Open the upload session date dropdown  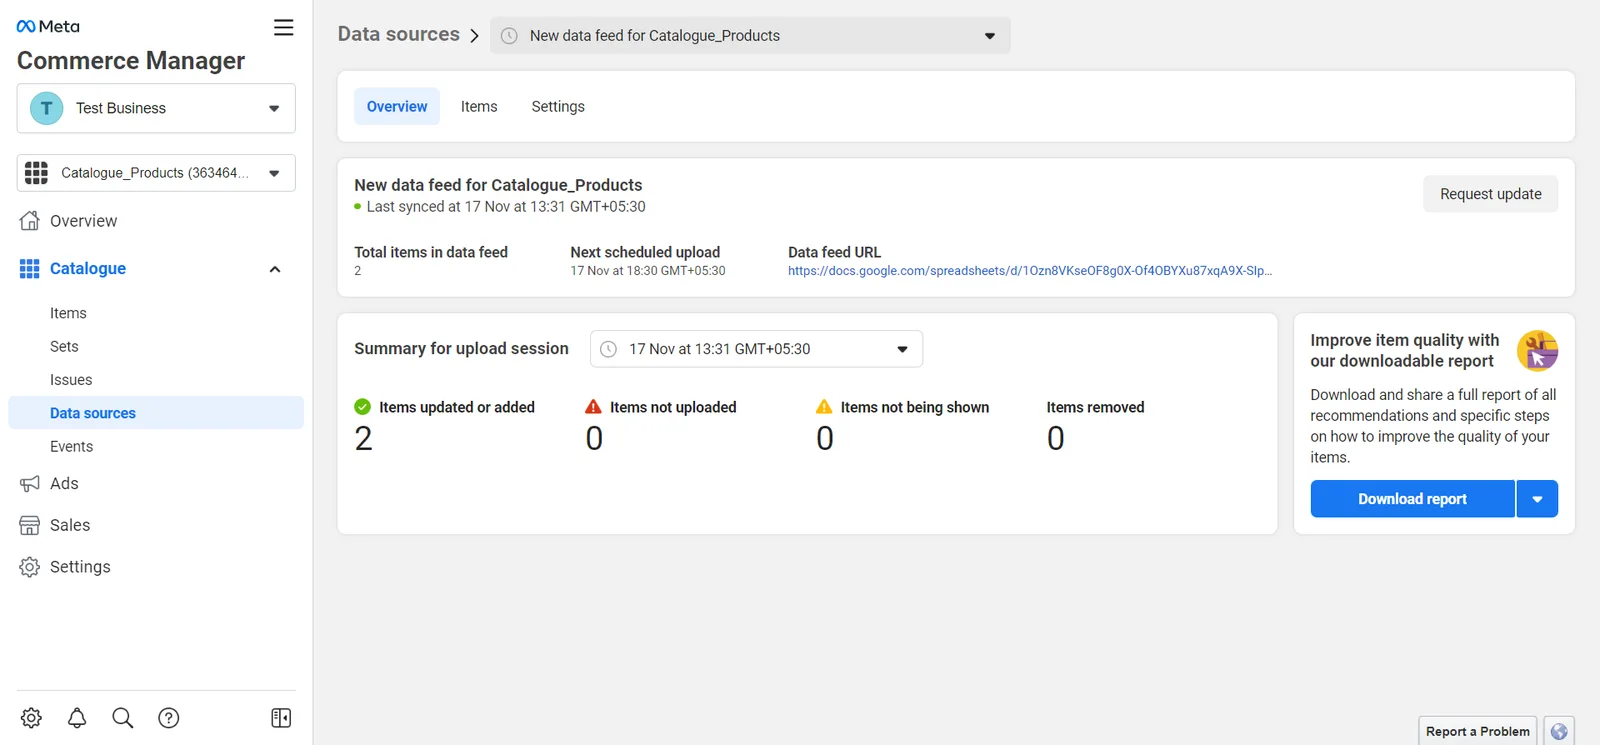coord(756,349)
